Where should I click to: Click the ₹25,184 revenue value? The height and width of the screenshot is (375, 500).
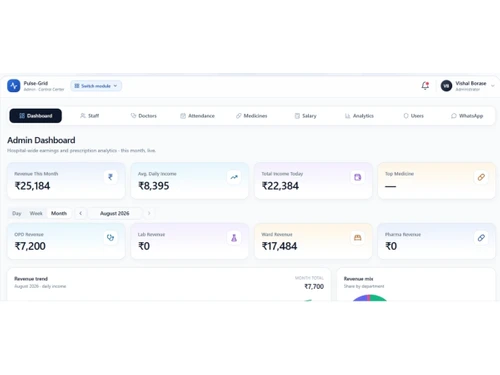pyautogui.click(x=32, y=186)
